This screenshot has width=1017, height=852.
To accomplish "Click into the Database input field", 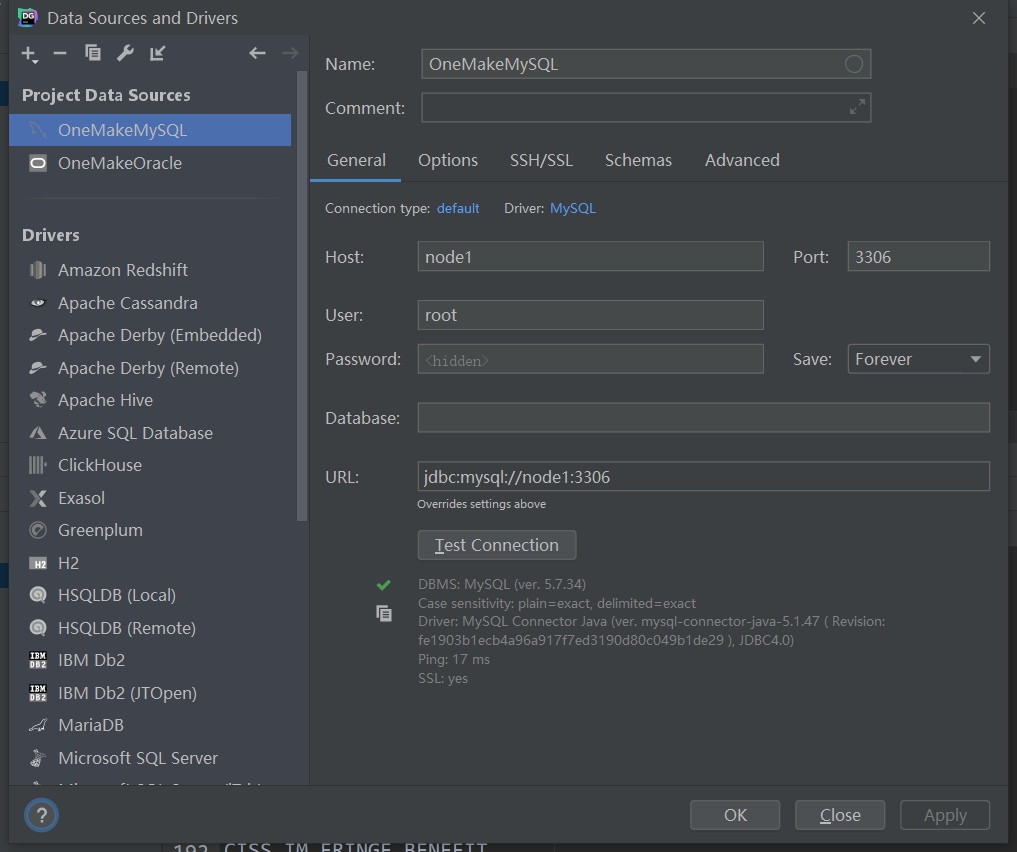I will (703, 418).
